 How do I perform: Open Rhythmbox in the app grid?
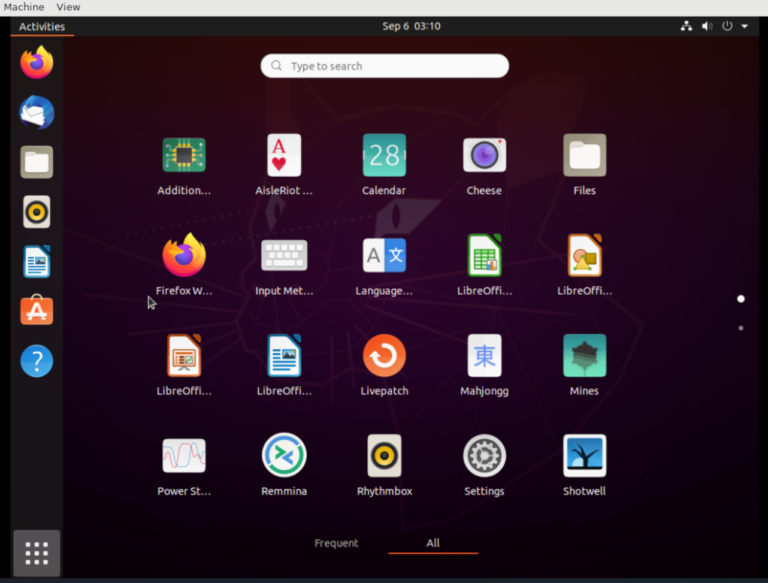384,456
